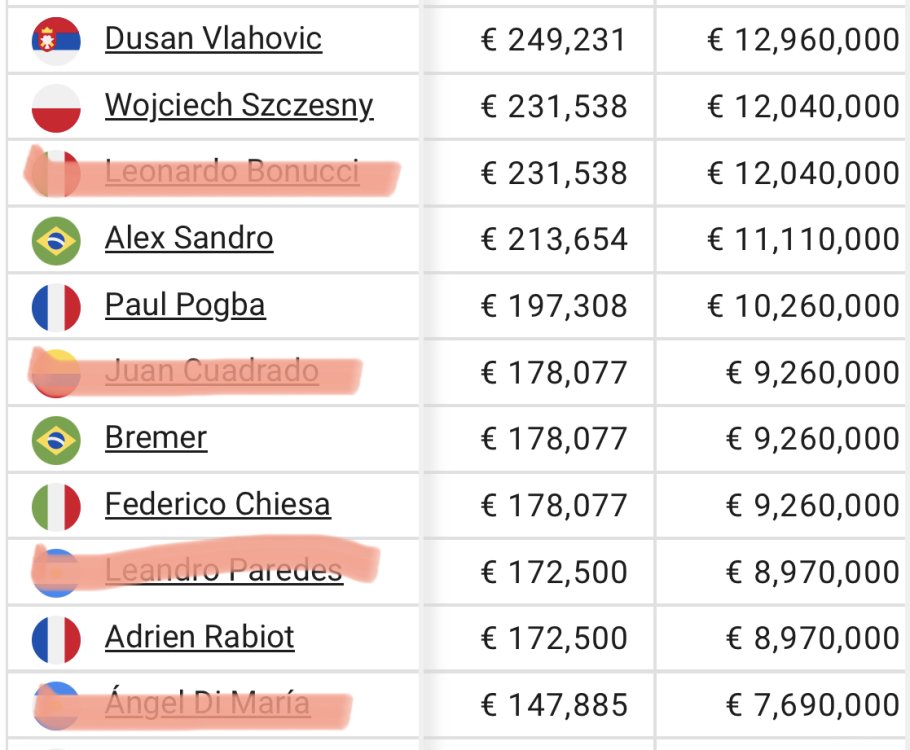Click the highlighted Leandro Paredes name

224,571
